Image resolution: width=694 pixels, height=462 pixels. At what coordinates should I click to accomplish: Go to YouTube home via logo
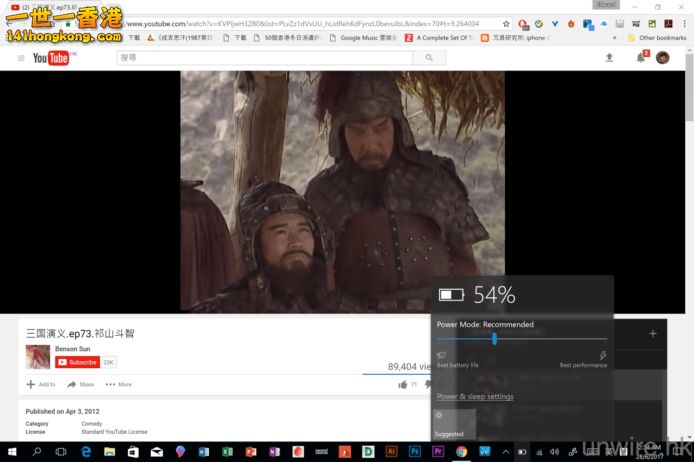coord(50,58)
